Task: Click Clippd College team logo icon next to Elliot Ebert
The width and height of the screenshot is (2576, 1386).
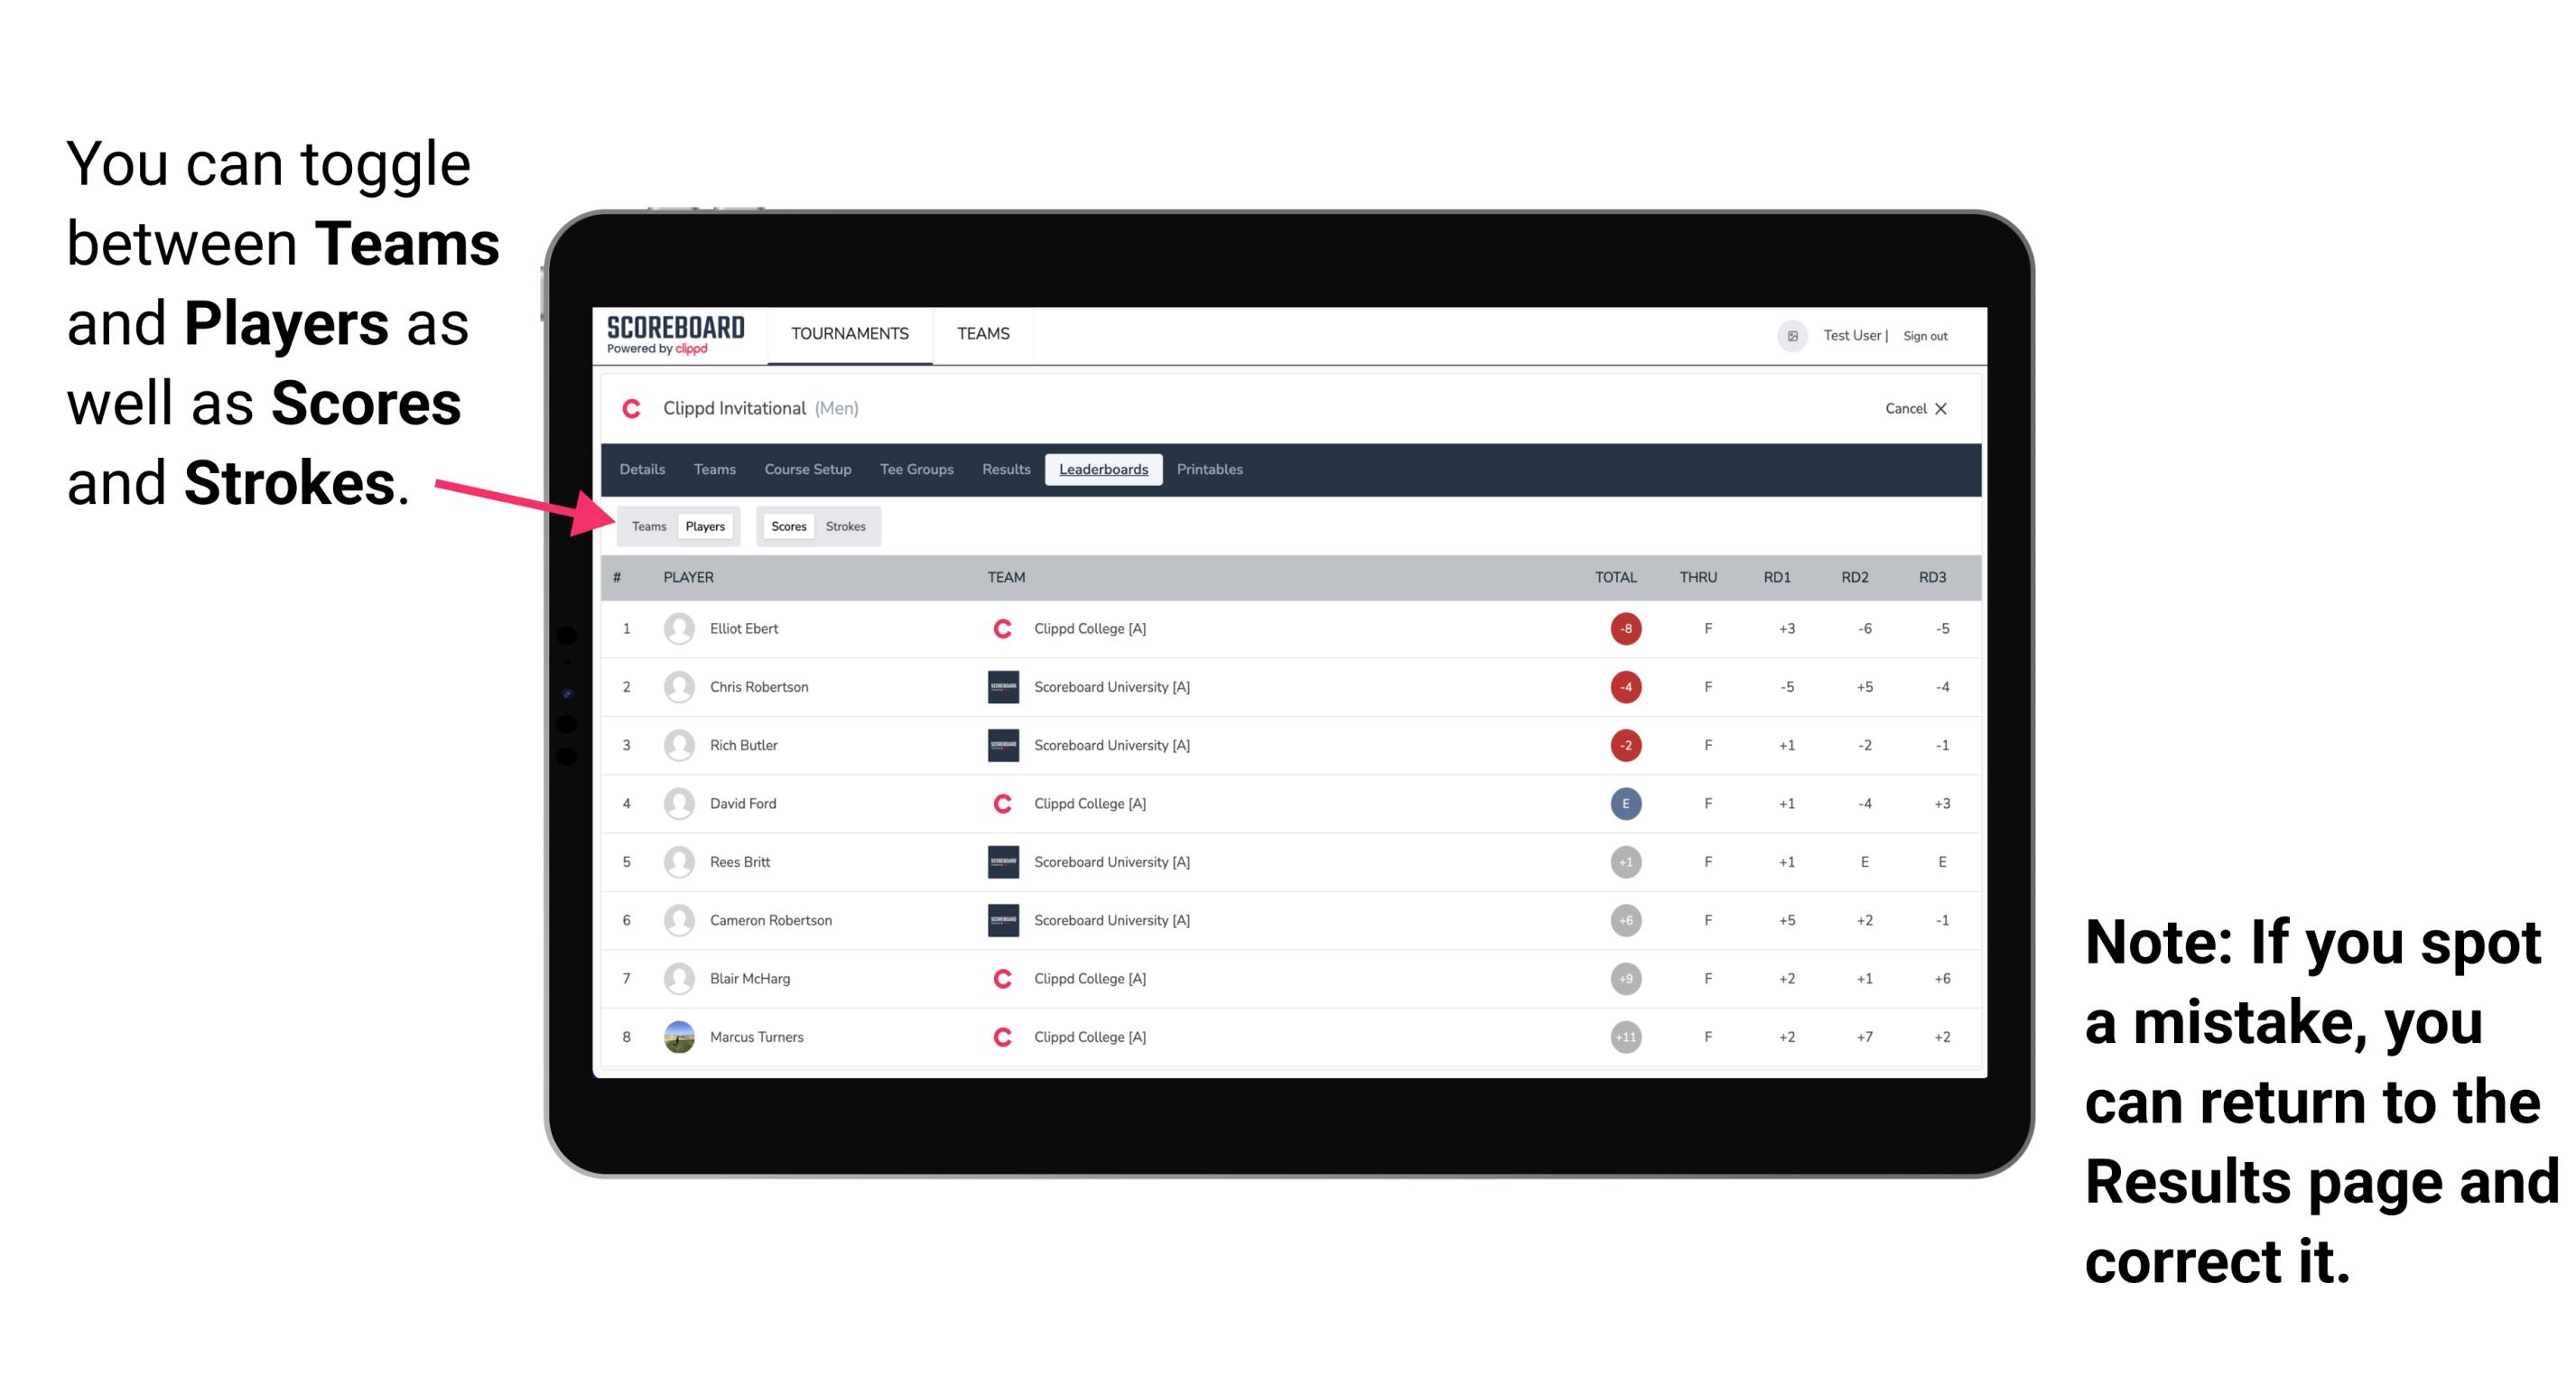Action: click(998, 628)
